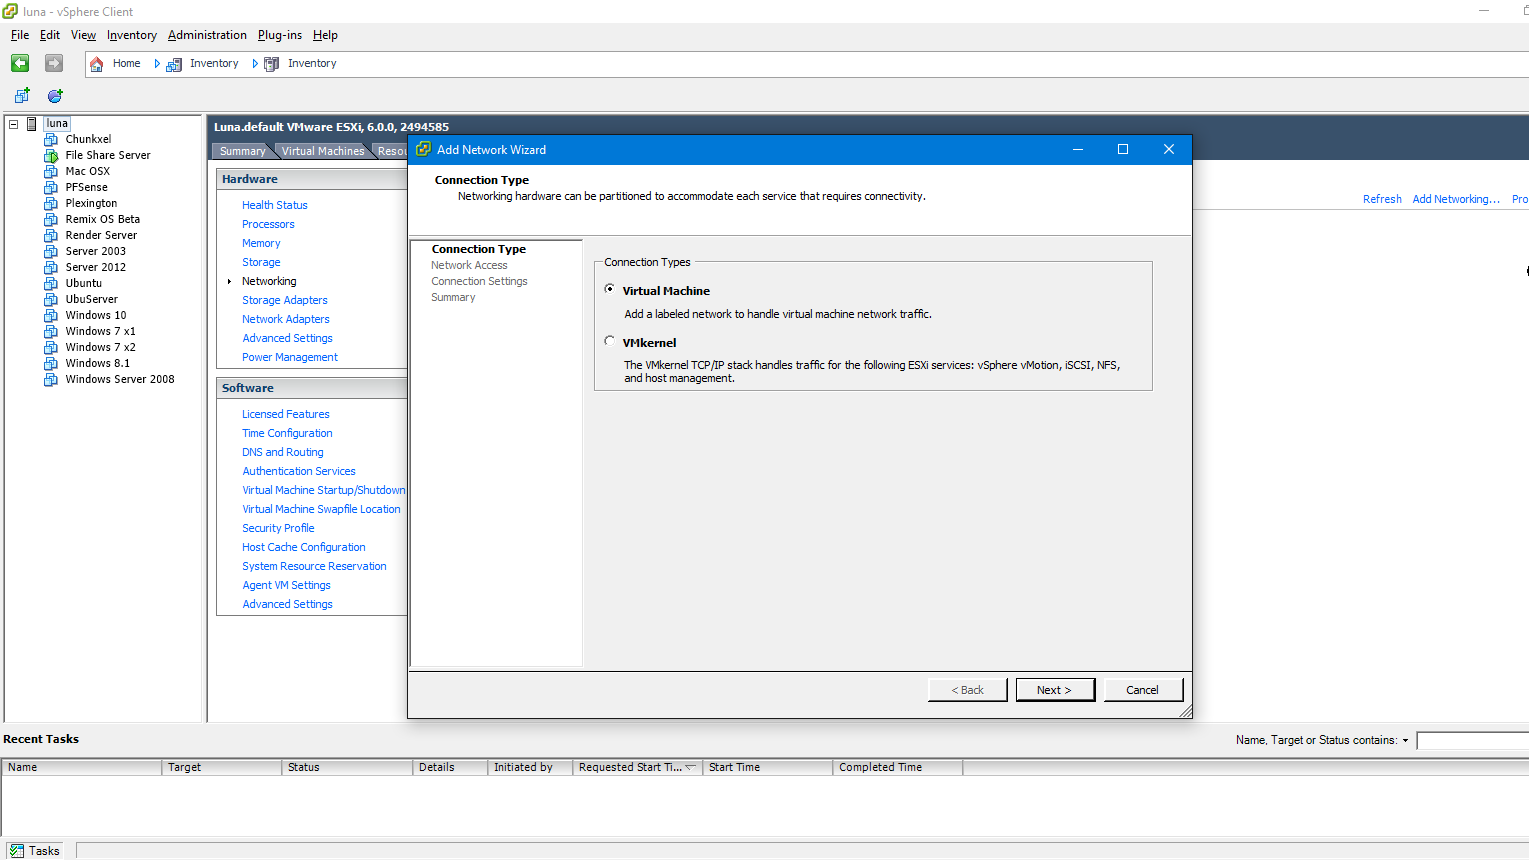Click the recent tasks filter input field
The width and height of the screenshot is (1529, 860).
[x=1473, y=741]
